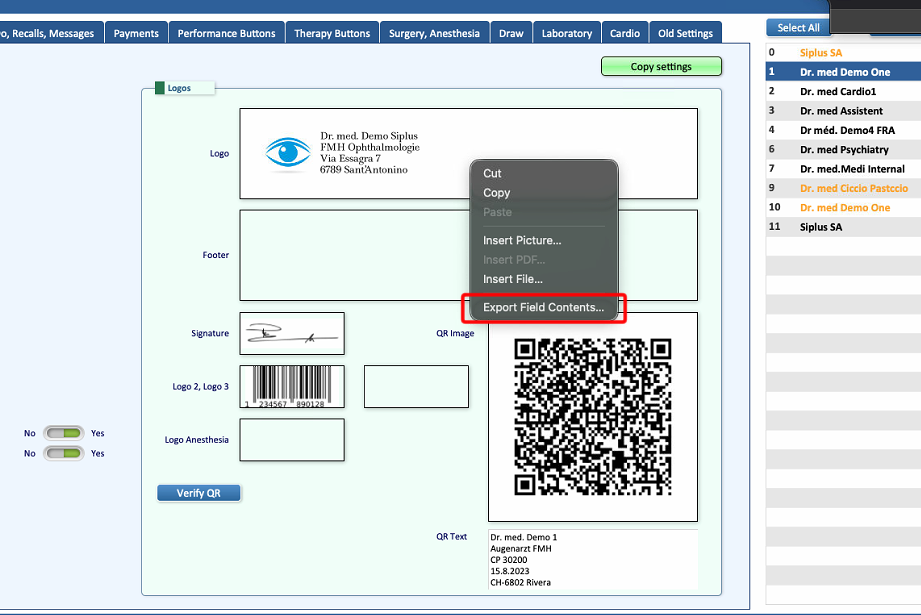Choose Export Field Contents from context menu
This screenshot has height=615, width=921.
[x=543, y=307]
